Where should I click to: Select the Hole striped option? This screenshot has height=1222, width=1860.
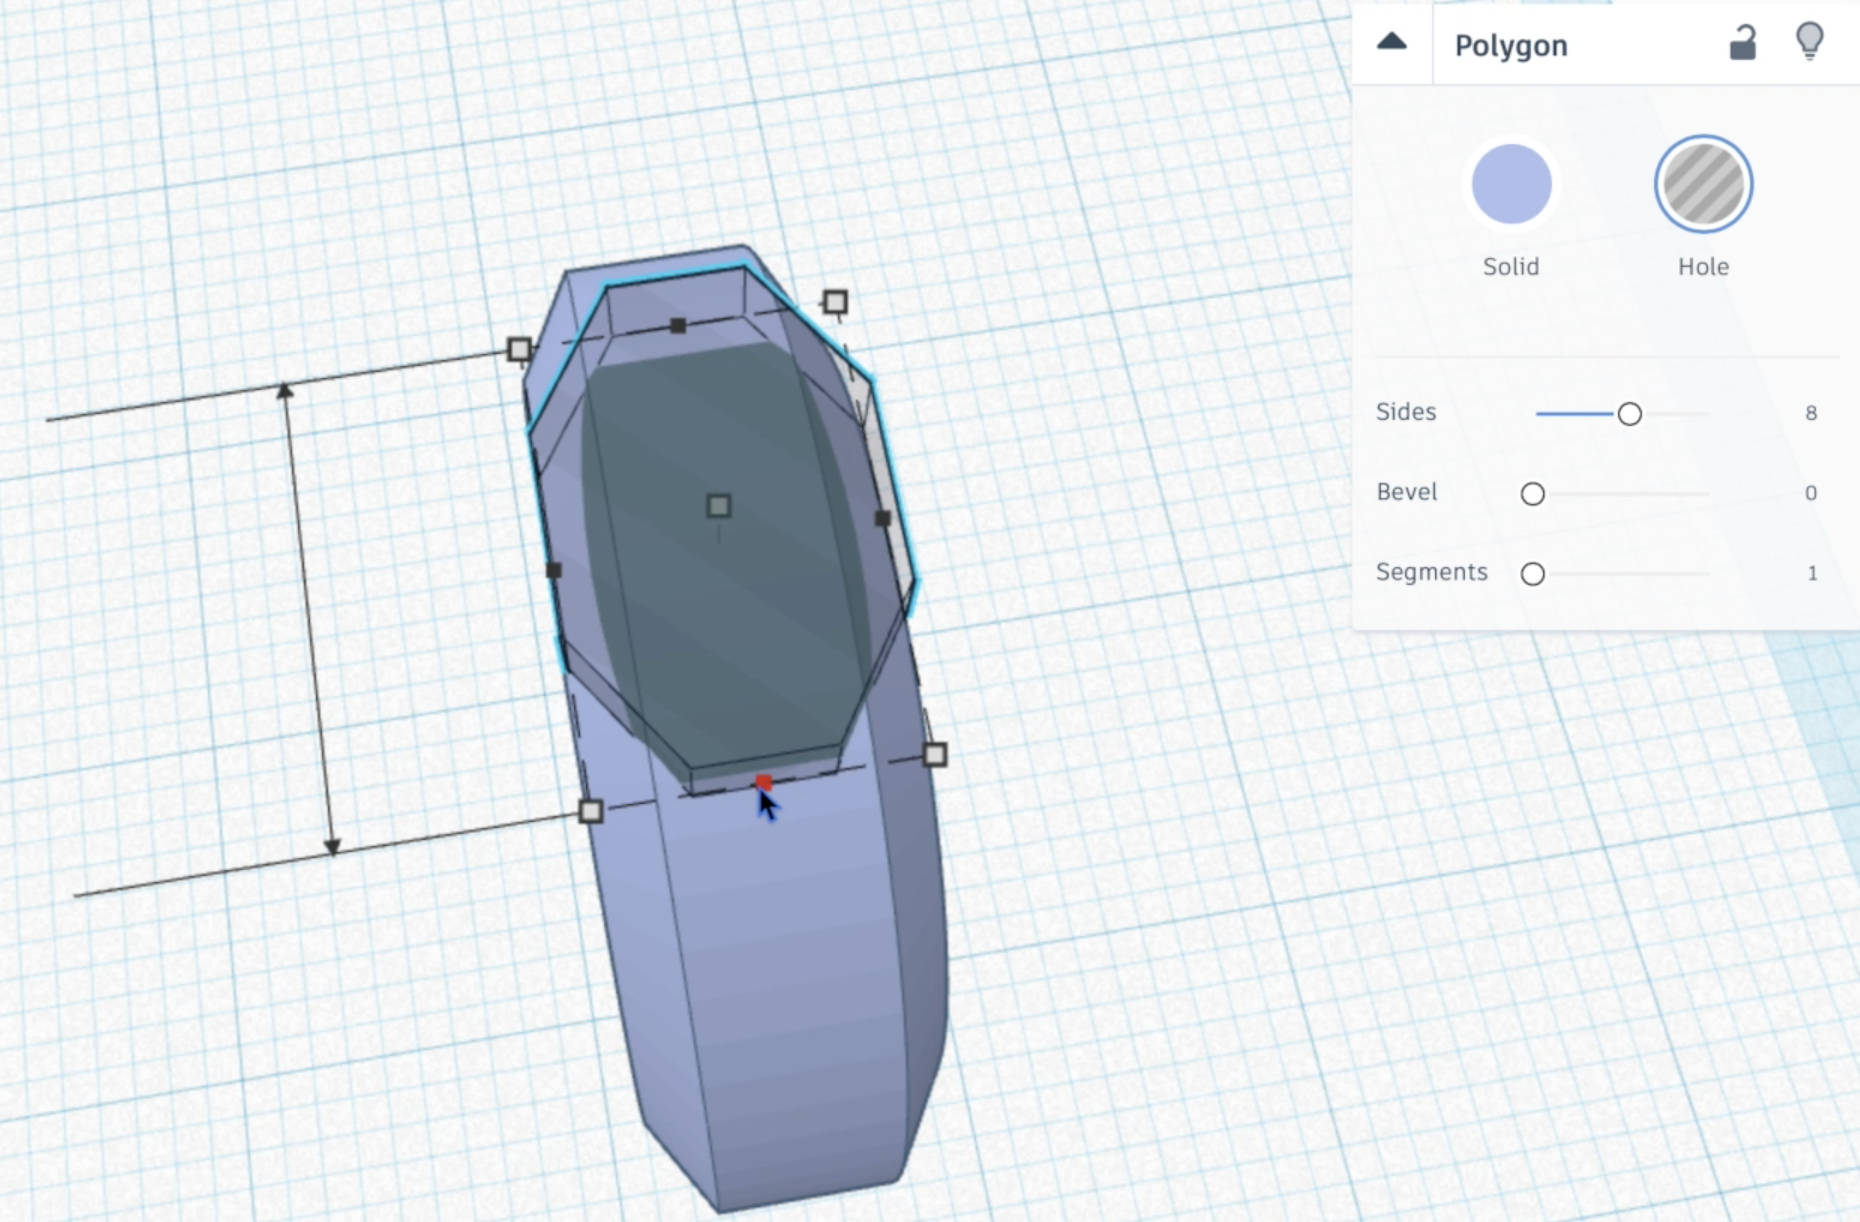tap(1703, 184)
